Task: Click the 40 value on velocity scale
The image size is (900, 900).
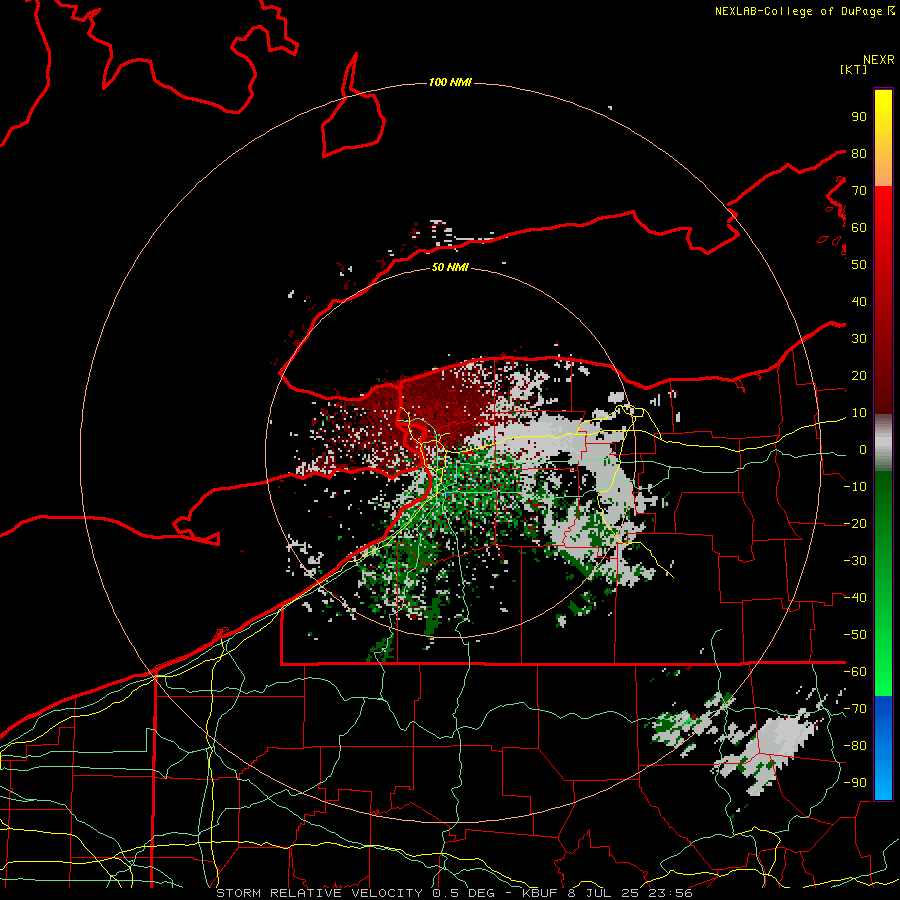Action: tap(859, 302)
